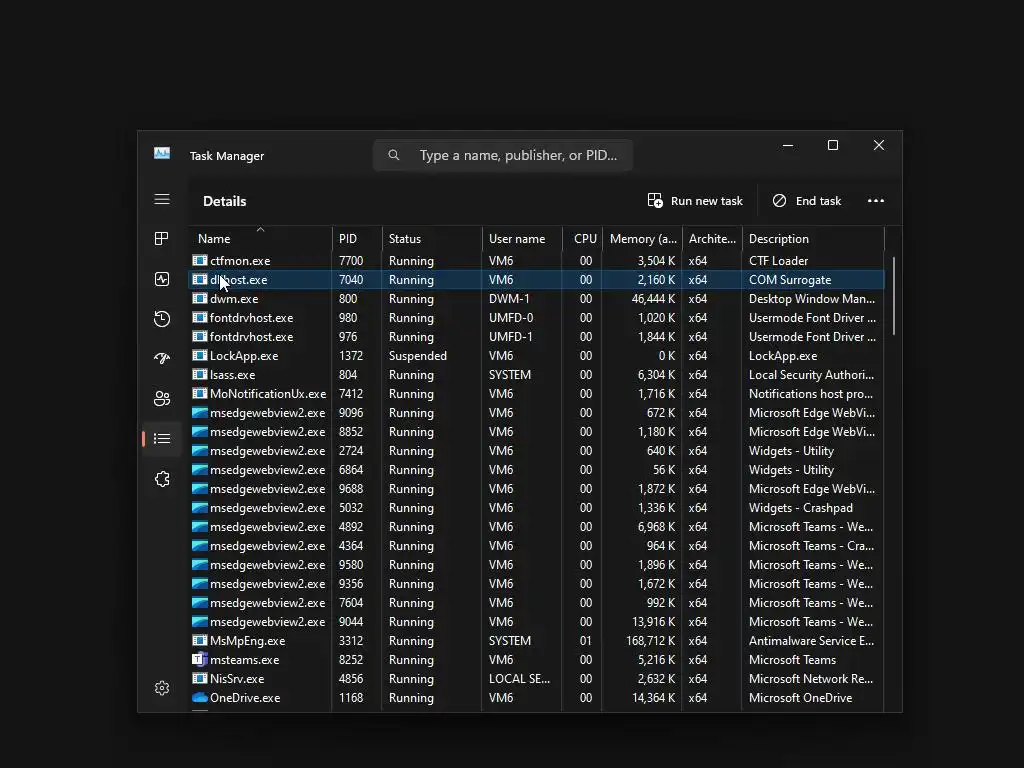Click the 168,712 K memory value
The image size is (1024, 768).
(650, 641)
